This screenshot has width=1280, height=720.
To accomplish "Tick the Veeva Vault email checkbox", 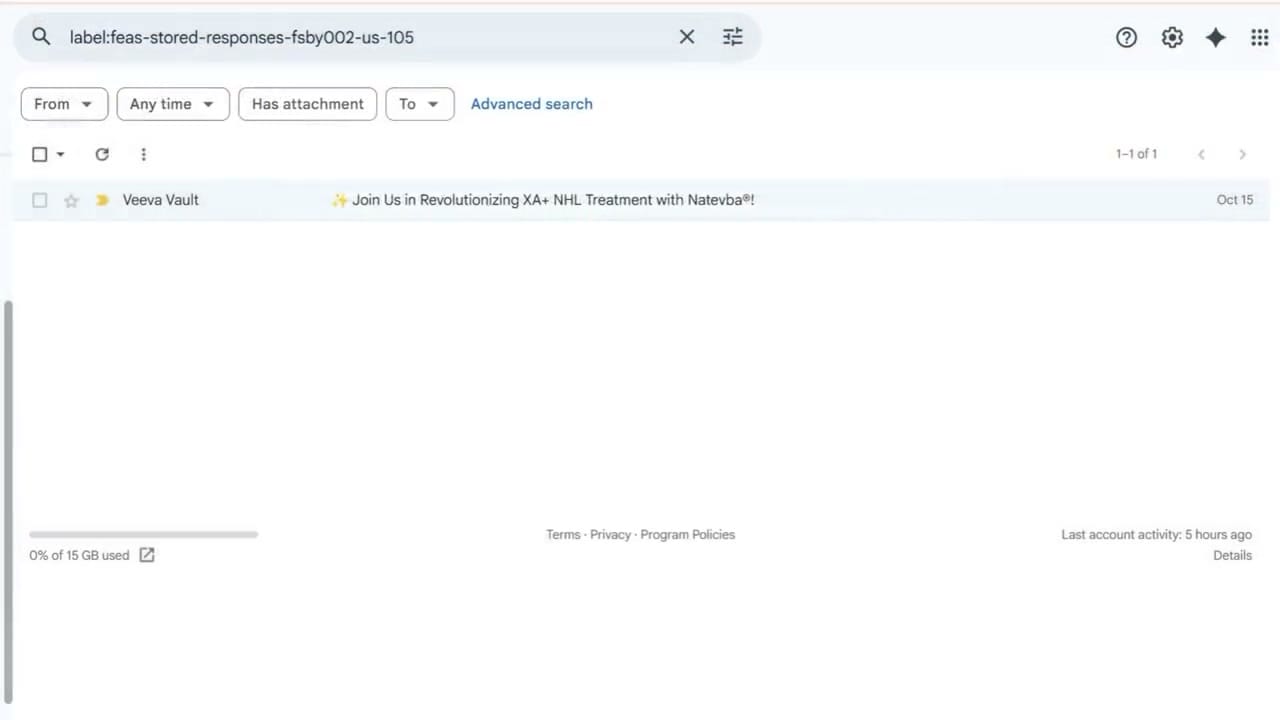I will pyautogui.click(x=40, y=200).
